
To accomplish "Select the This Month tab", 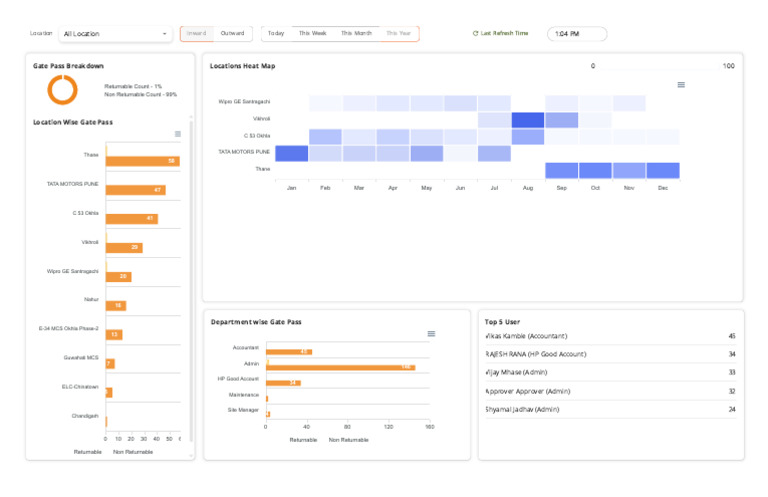I will 356,33.
